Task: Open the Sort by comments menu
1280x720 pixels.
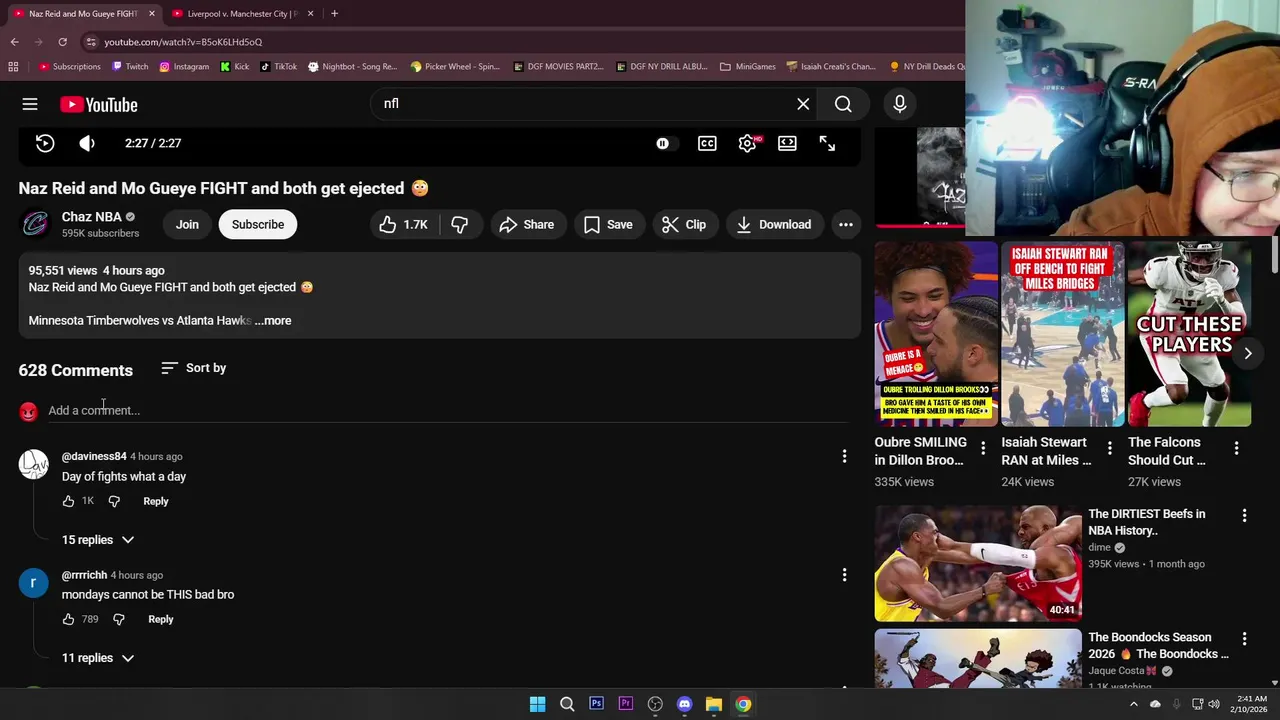Action: pos(194,368)
